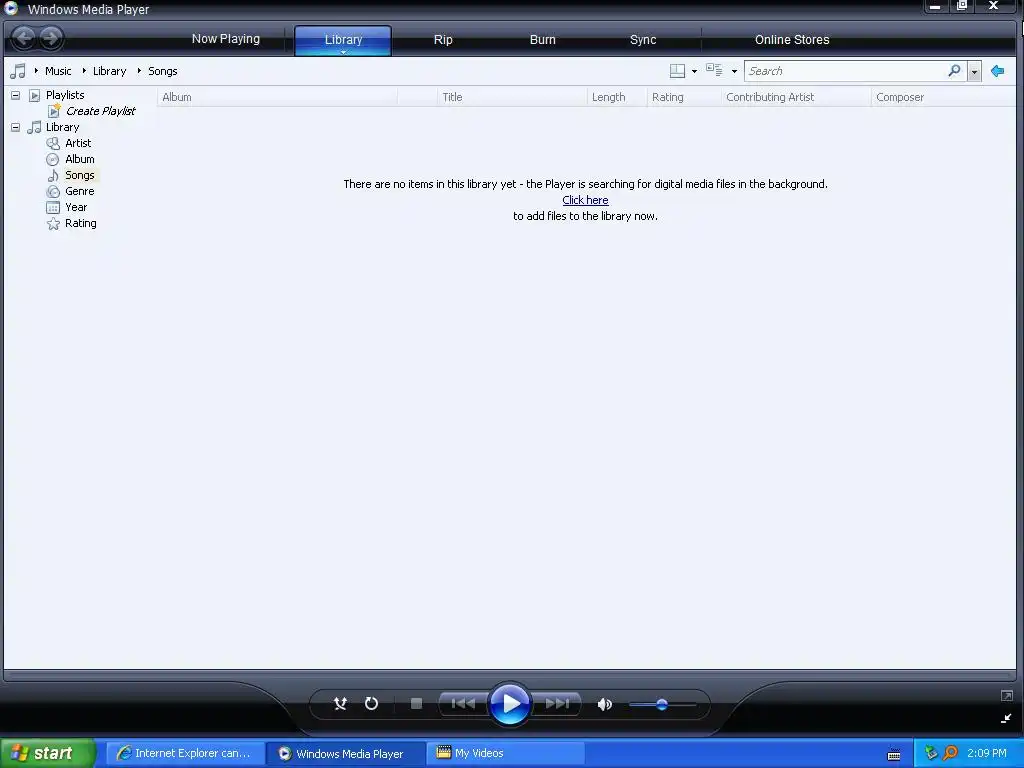Click the Songs breadcrumb
Viewport: 1024px width, 768px height.
[x=163, y=71]
